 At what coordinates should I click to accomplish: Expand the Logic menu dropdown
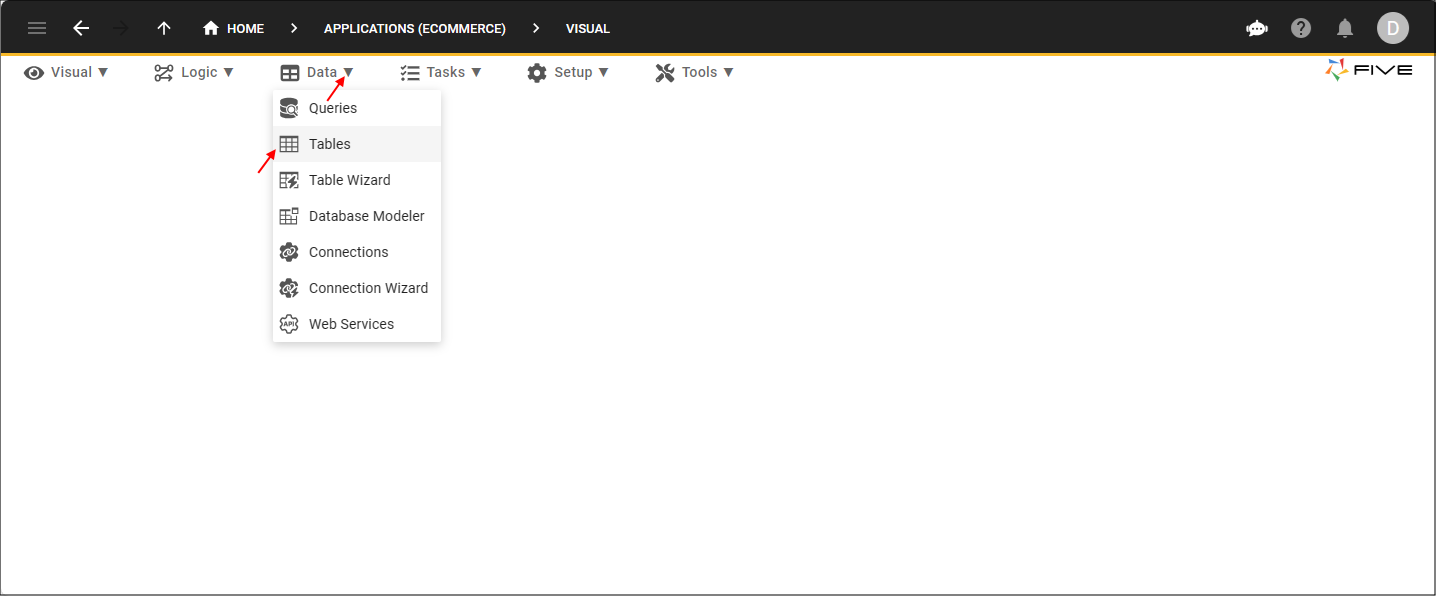(x=194, y=72)
